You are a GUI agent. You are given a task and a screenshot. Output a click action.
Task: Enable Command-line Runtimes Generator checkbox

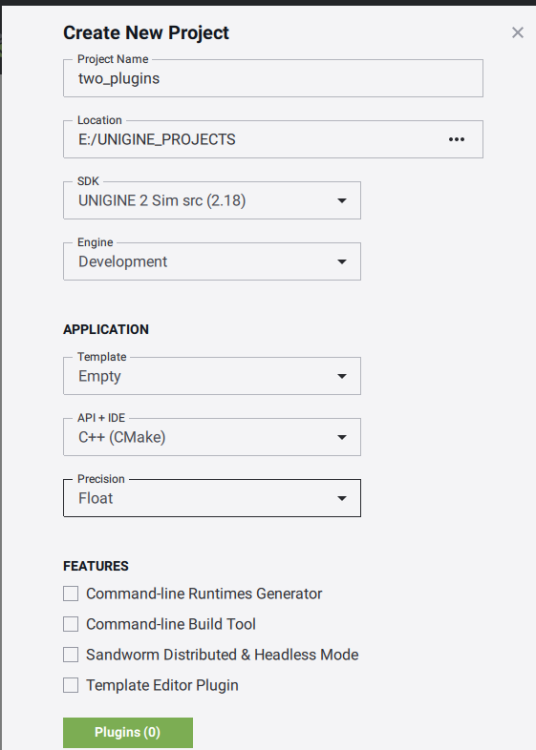click(x=71, y=594)
